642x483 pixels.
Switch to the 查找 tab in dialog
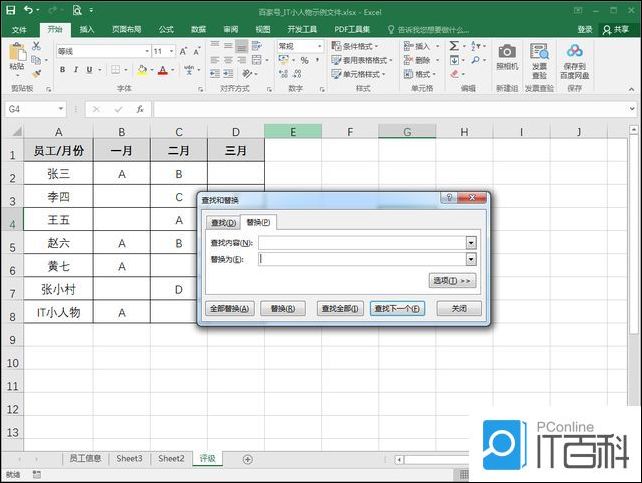click(x=223, y=222)
